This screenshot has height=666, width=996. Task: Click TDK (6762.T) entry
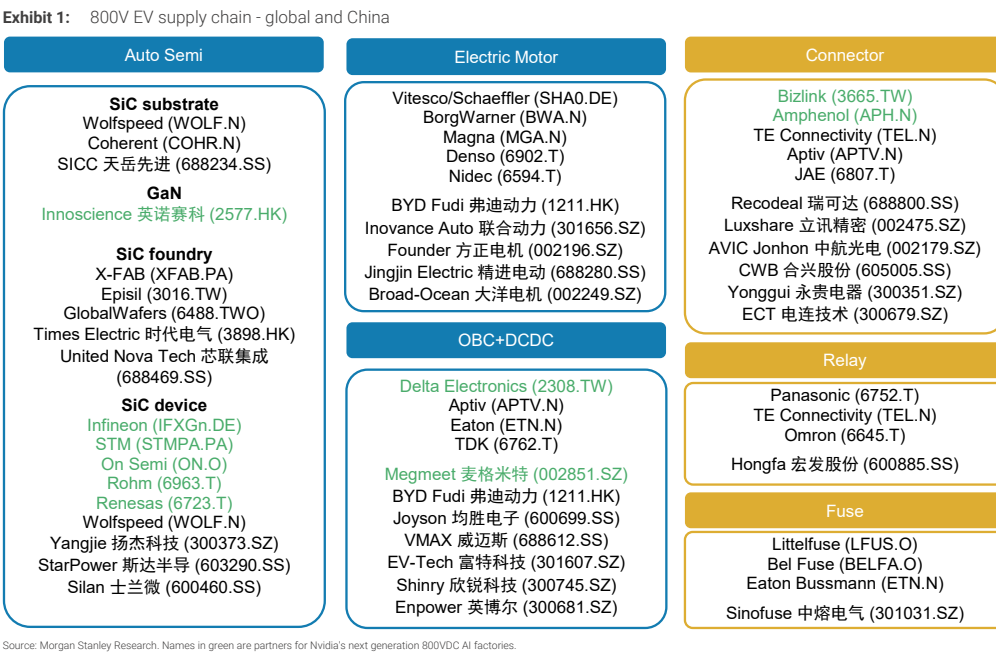click(x=506, y=444)
